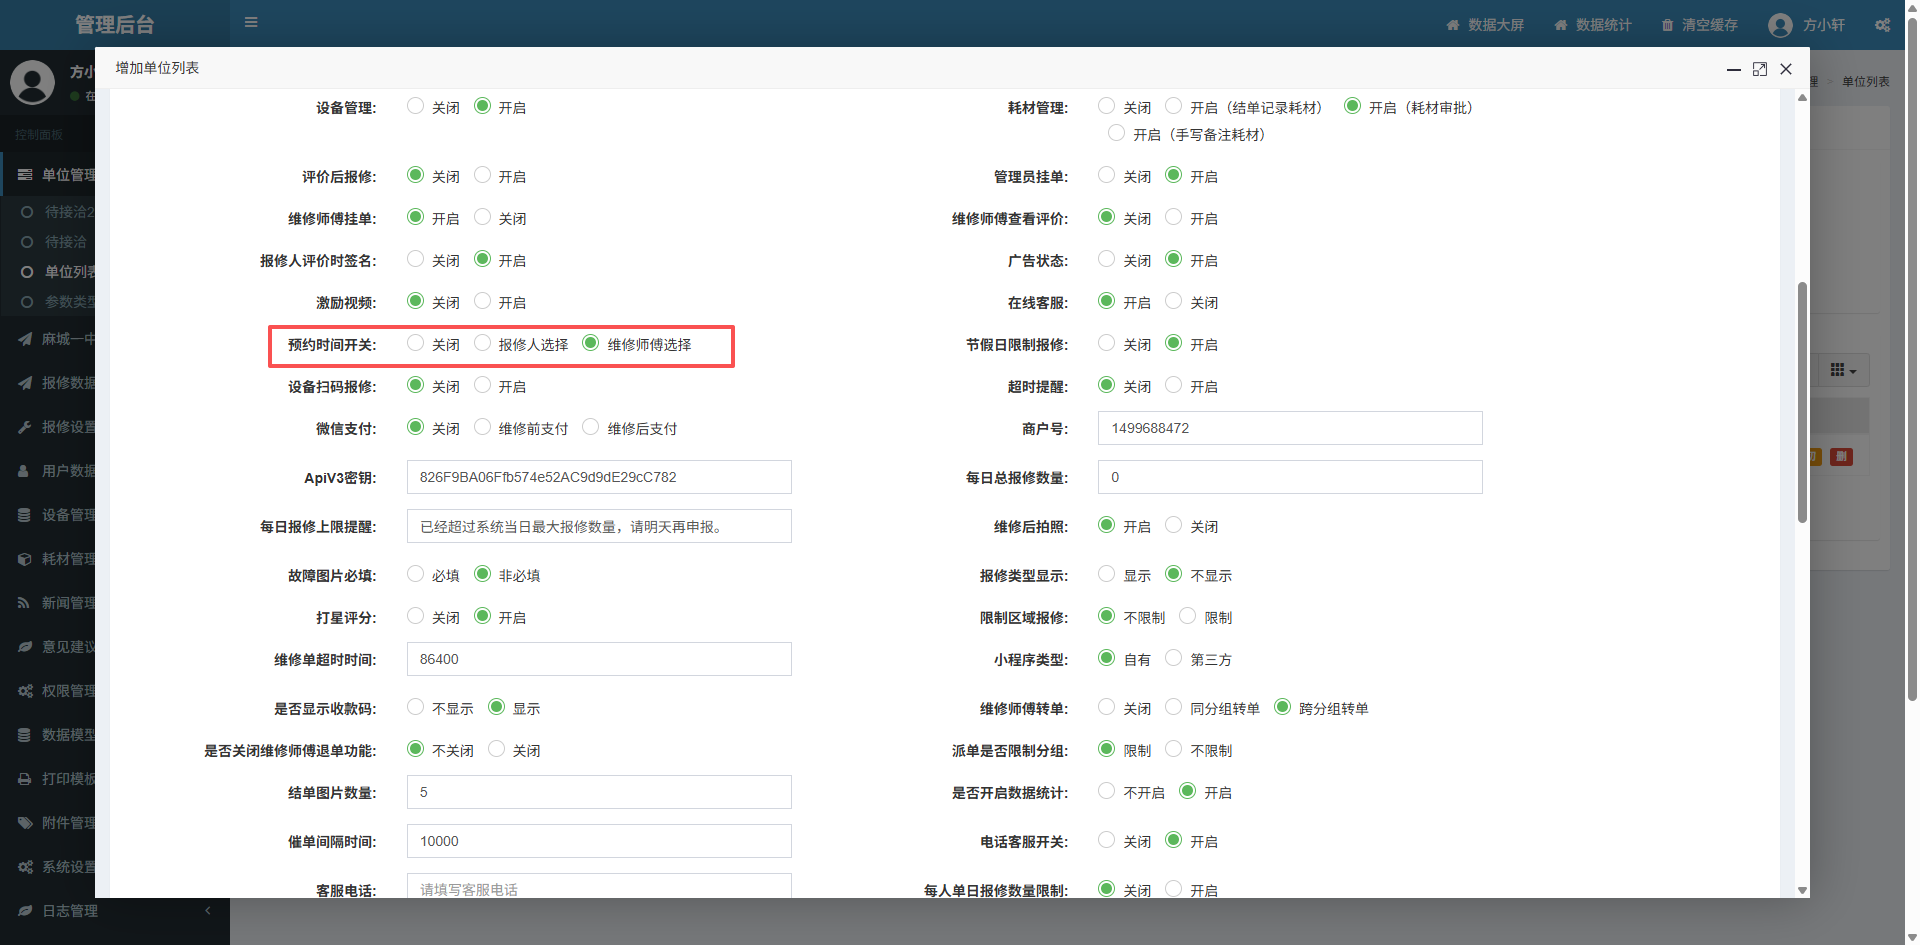Click the 客服电话 input field
This screenshot has width=1920, height=945.
(599, 886)
